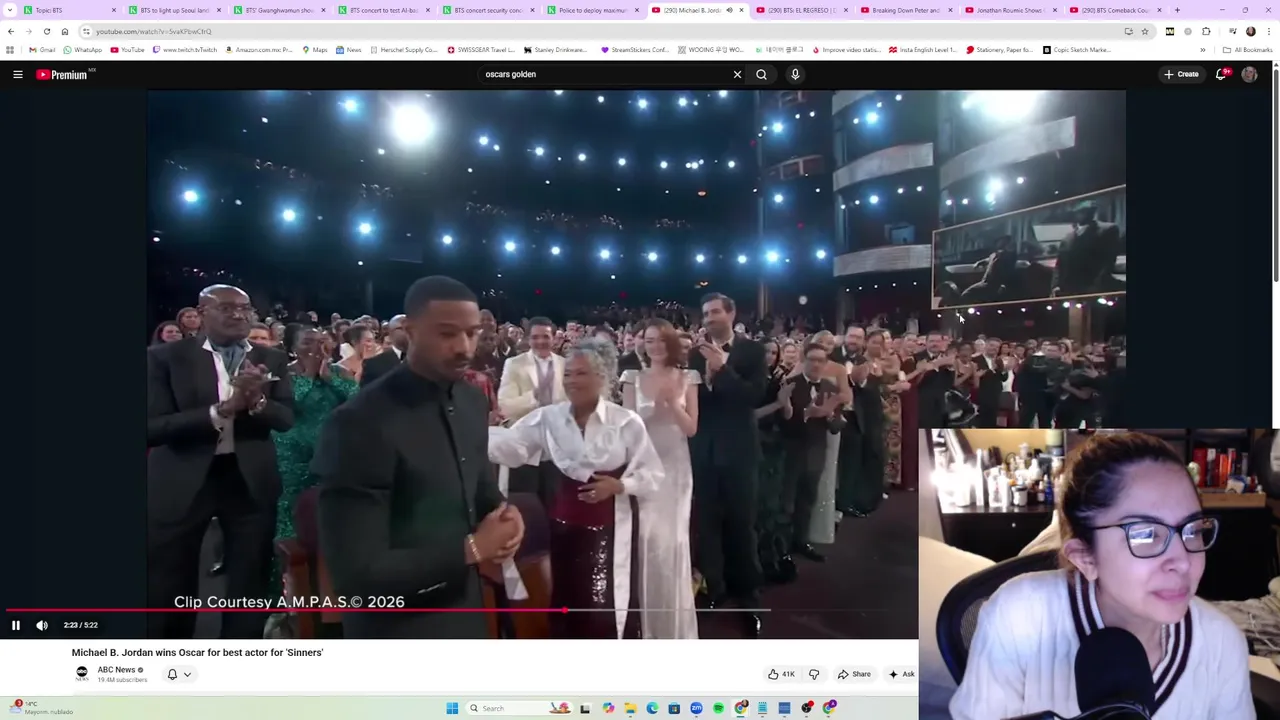This screenshot has width=1280, height=720.
Task: Open the YouTube bookmark
Action: (127, 50)
